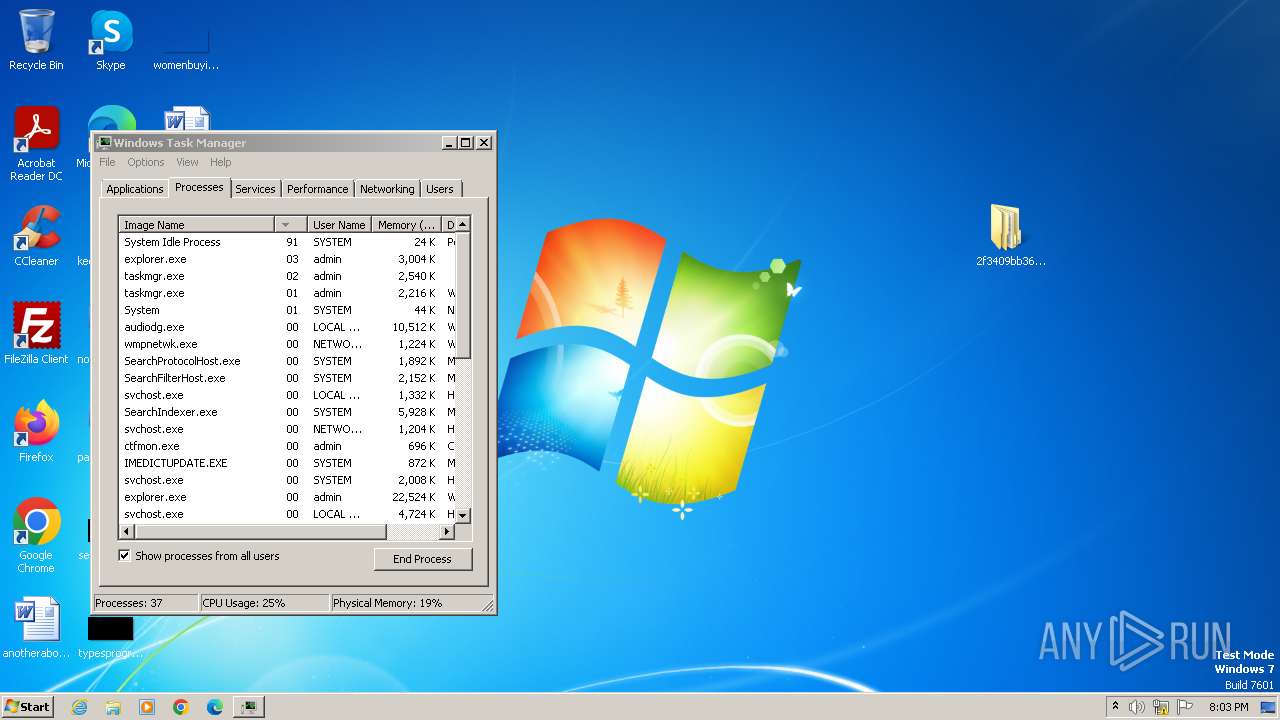The image size is (1280, 720).
Task: Launch Microsoft Edge from taskbar
Action: coord(215,707)
